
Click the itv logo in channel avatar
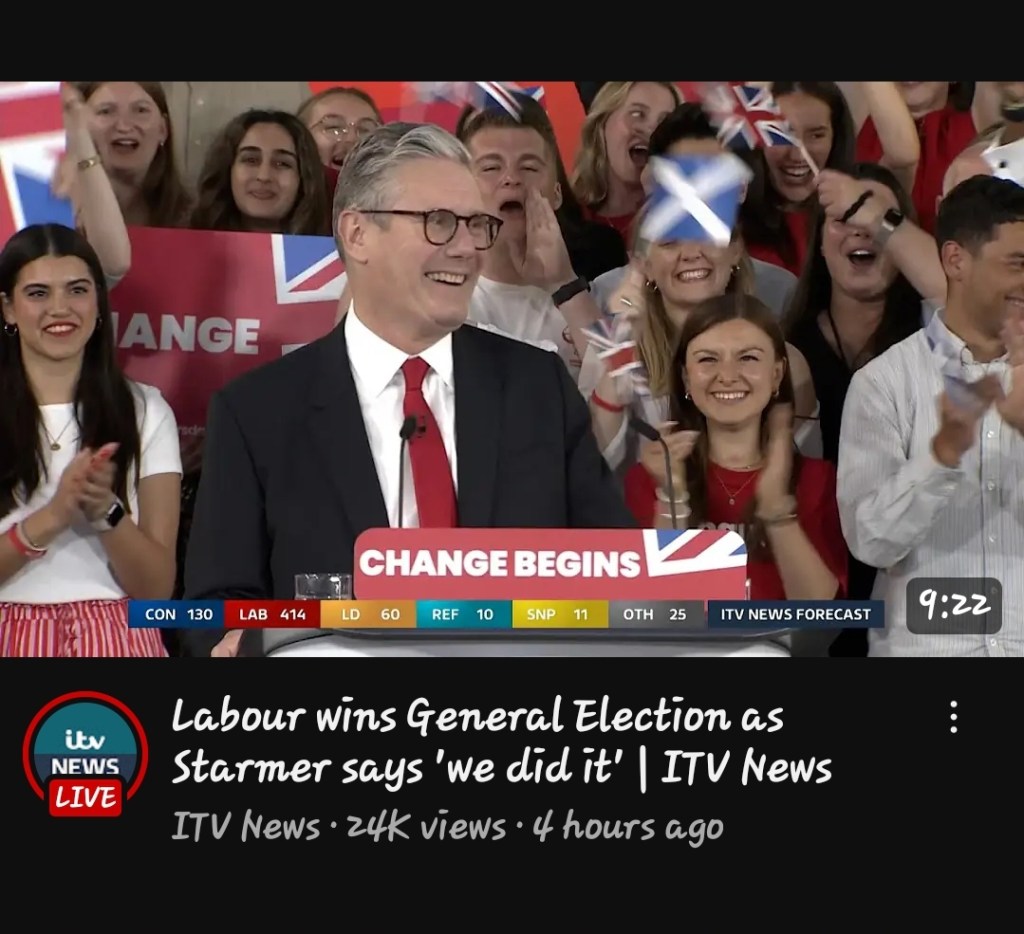click(x=85, y=741)
